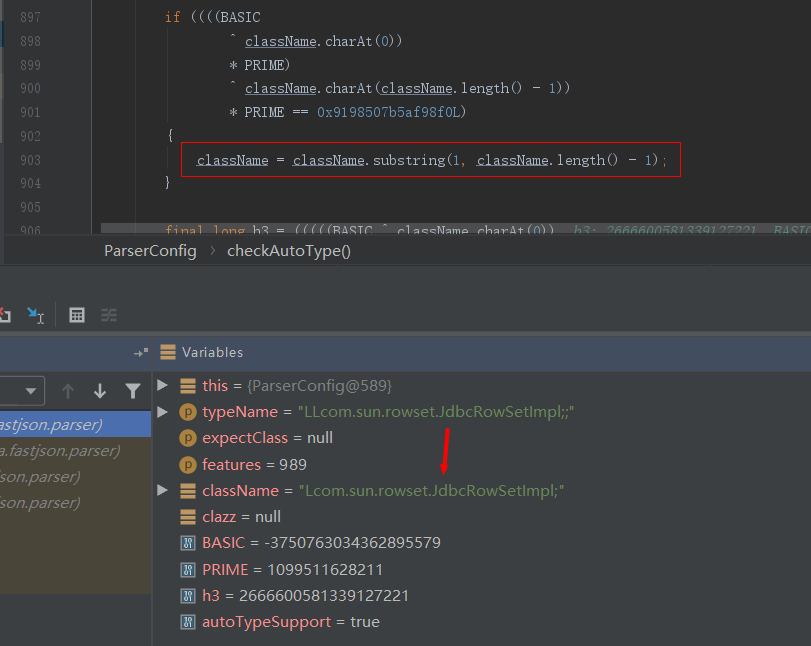Click the primitive icon beside PRIME
This screenshot has width=811, height=646.
click(x=188, y=570)
